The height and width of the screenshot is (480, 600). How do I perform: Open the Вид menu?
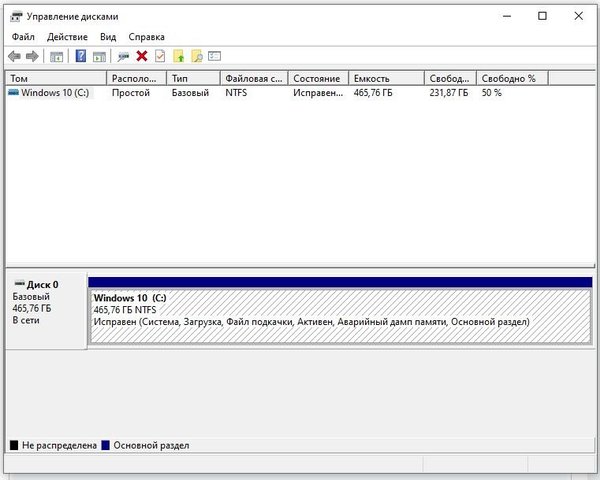click(x=108, y=37)
